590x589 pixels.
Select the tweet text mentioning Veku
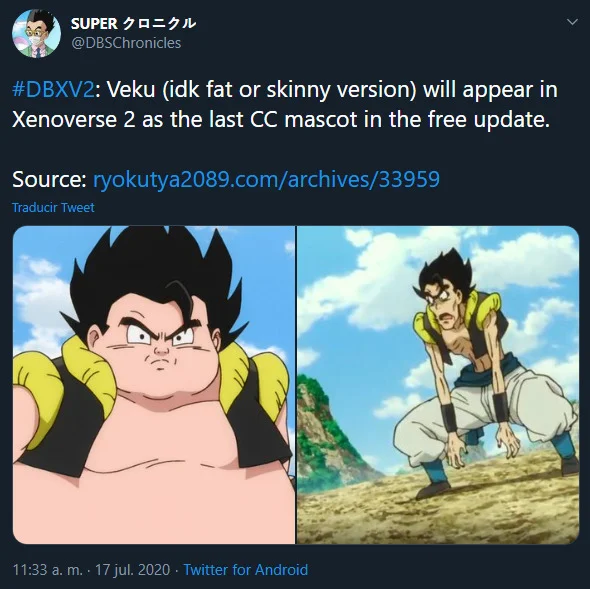pos(285,105)
